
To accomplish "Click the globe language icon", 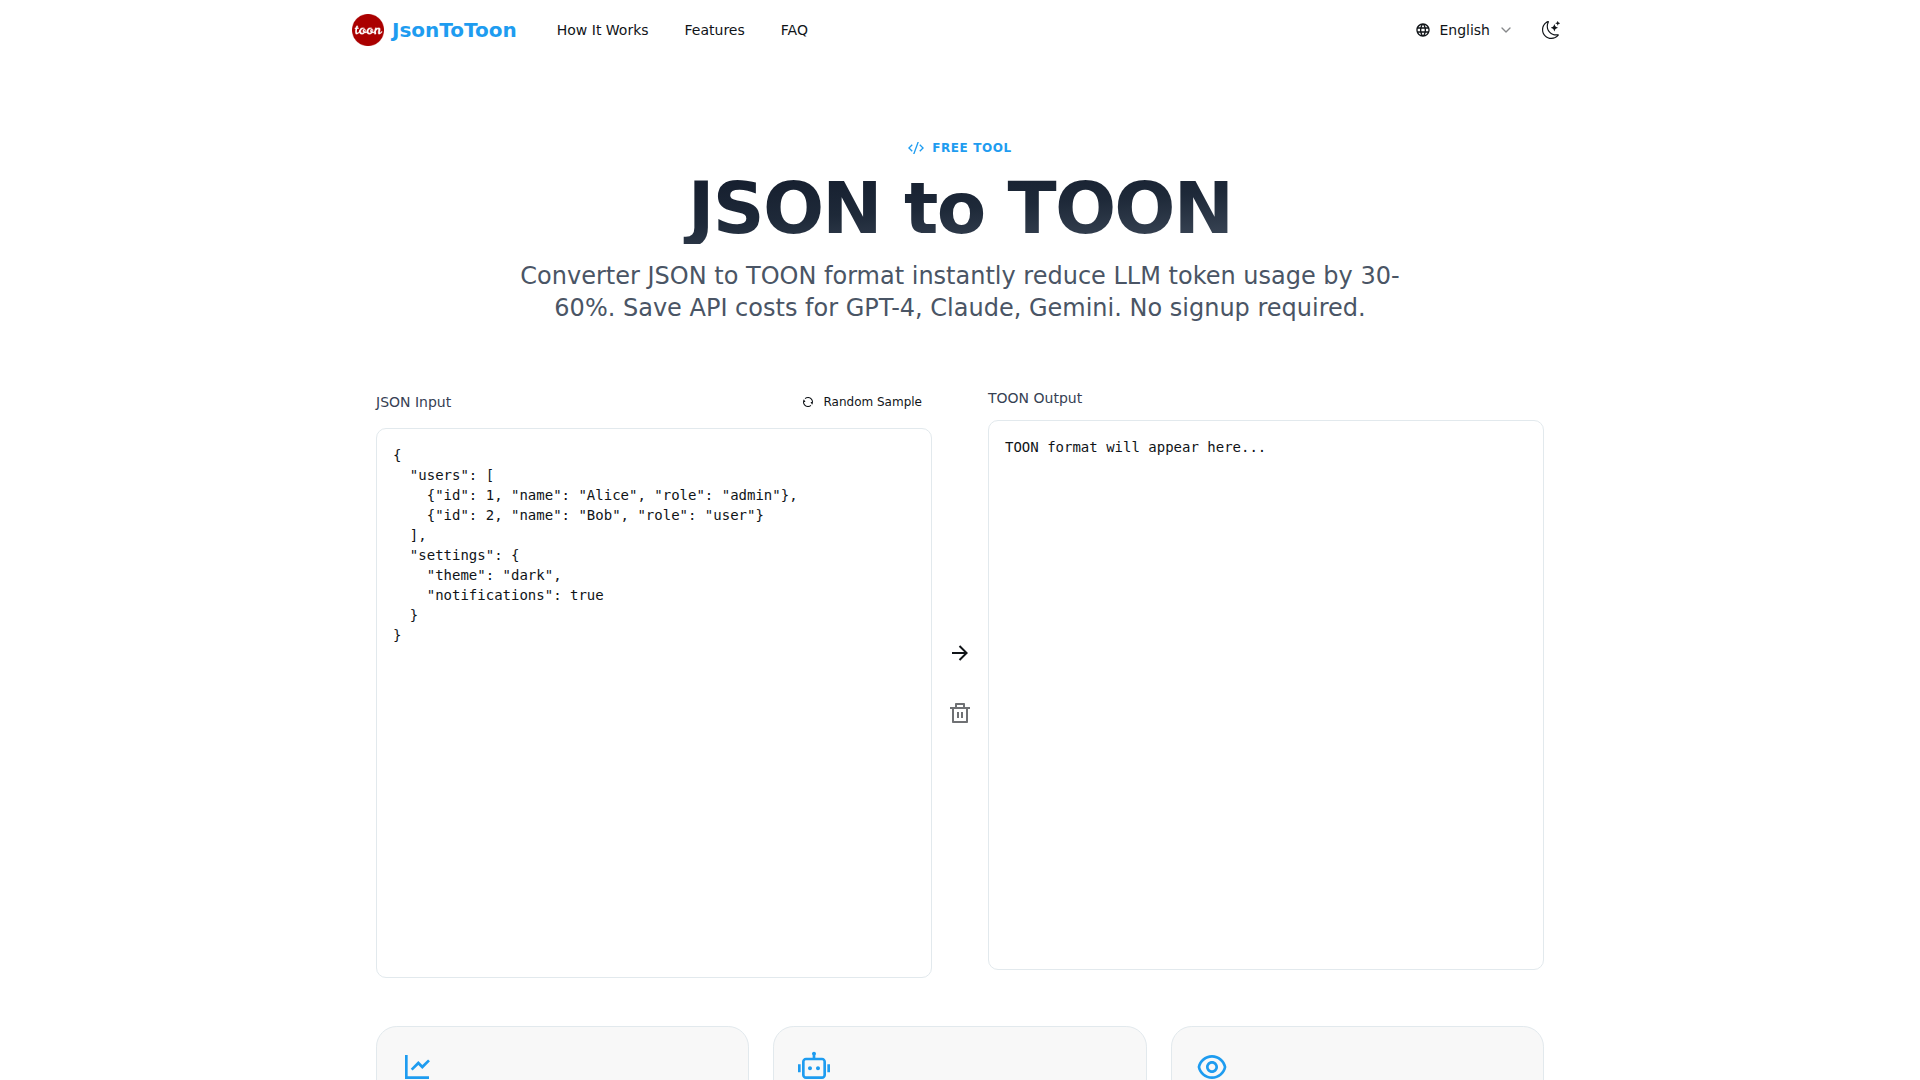I will tap(1422, 30).
